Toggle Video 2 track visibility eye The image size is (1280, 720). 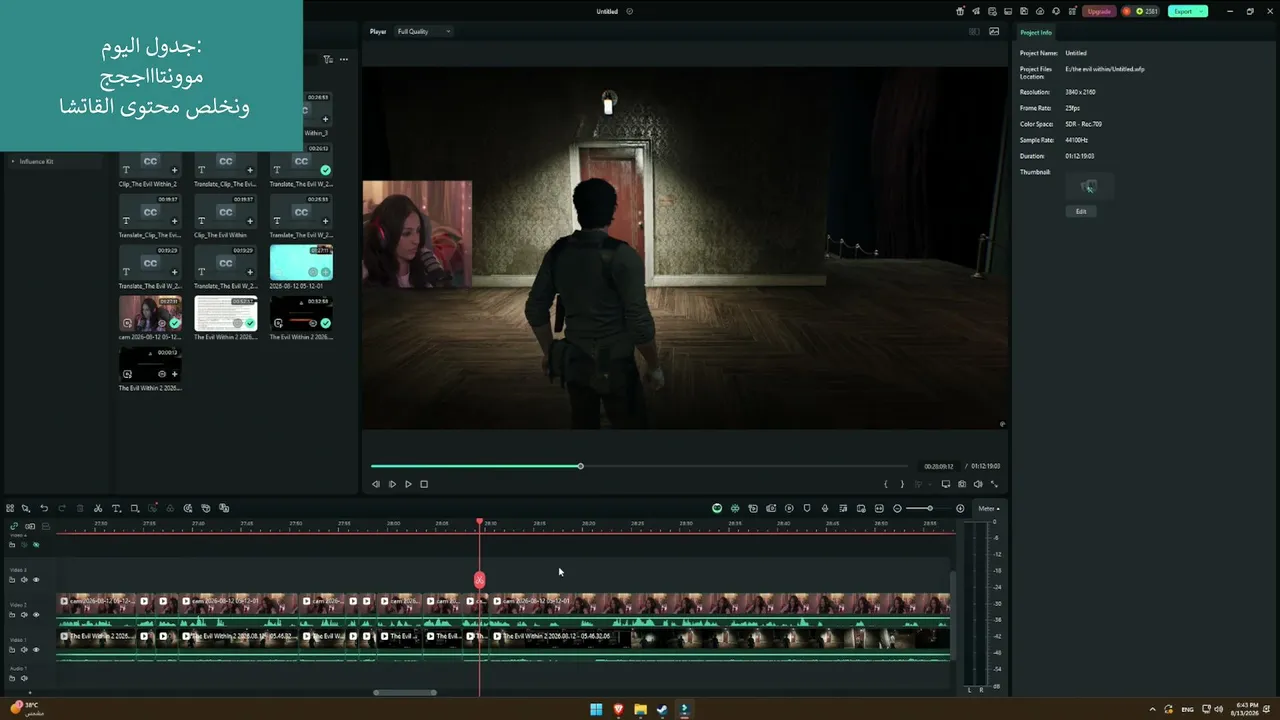(36, 614)
